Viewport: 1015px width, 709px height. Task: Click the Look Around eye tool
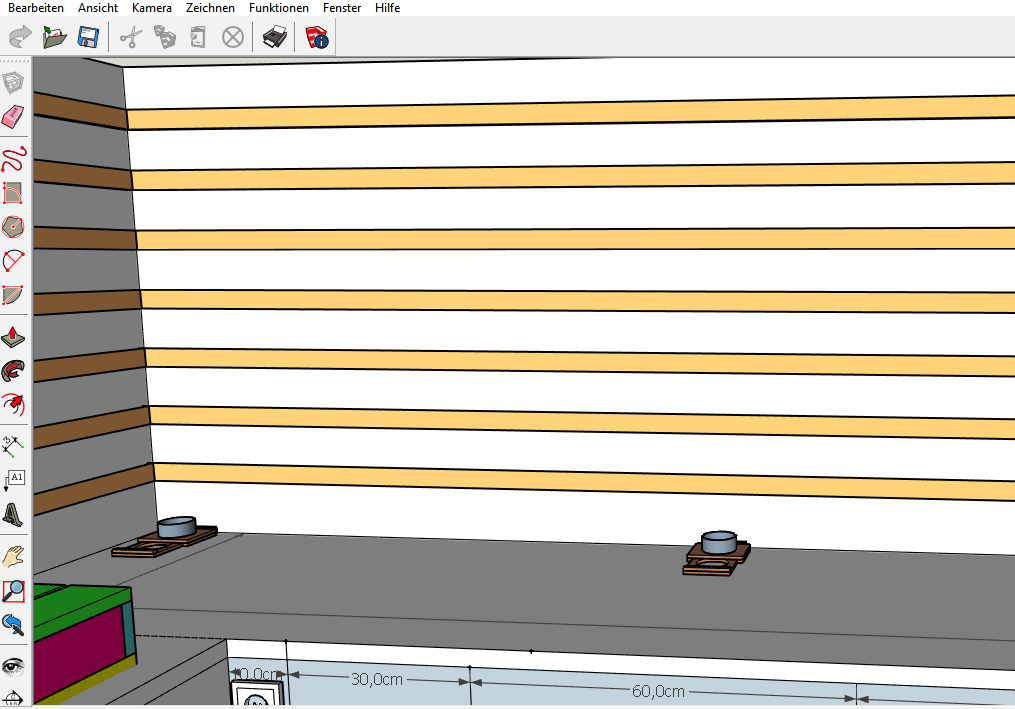[x=14, y=665]
